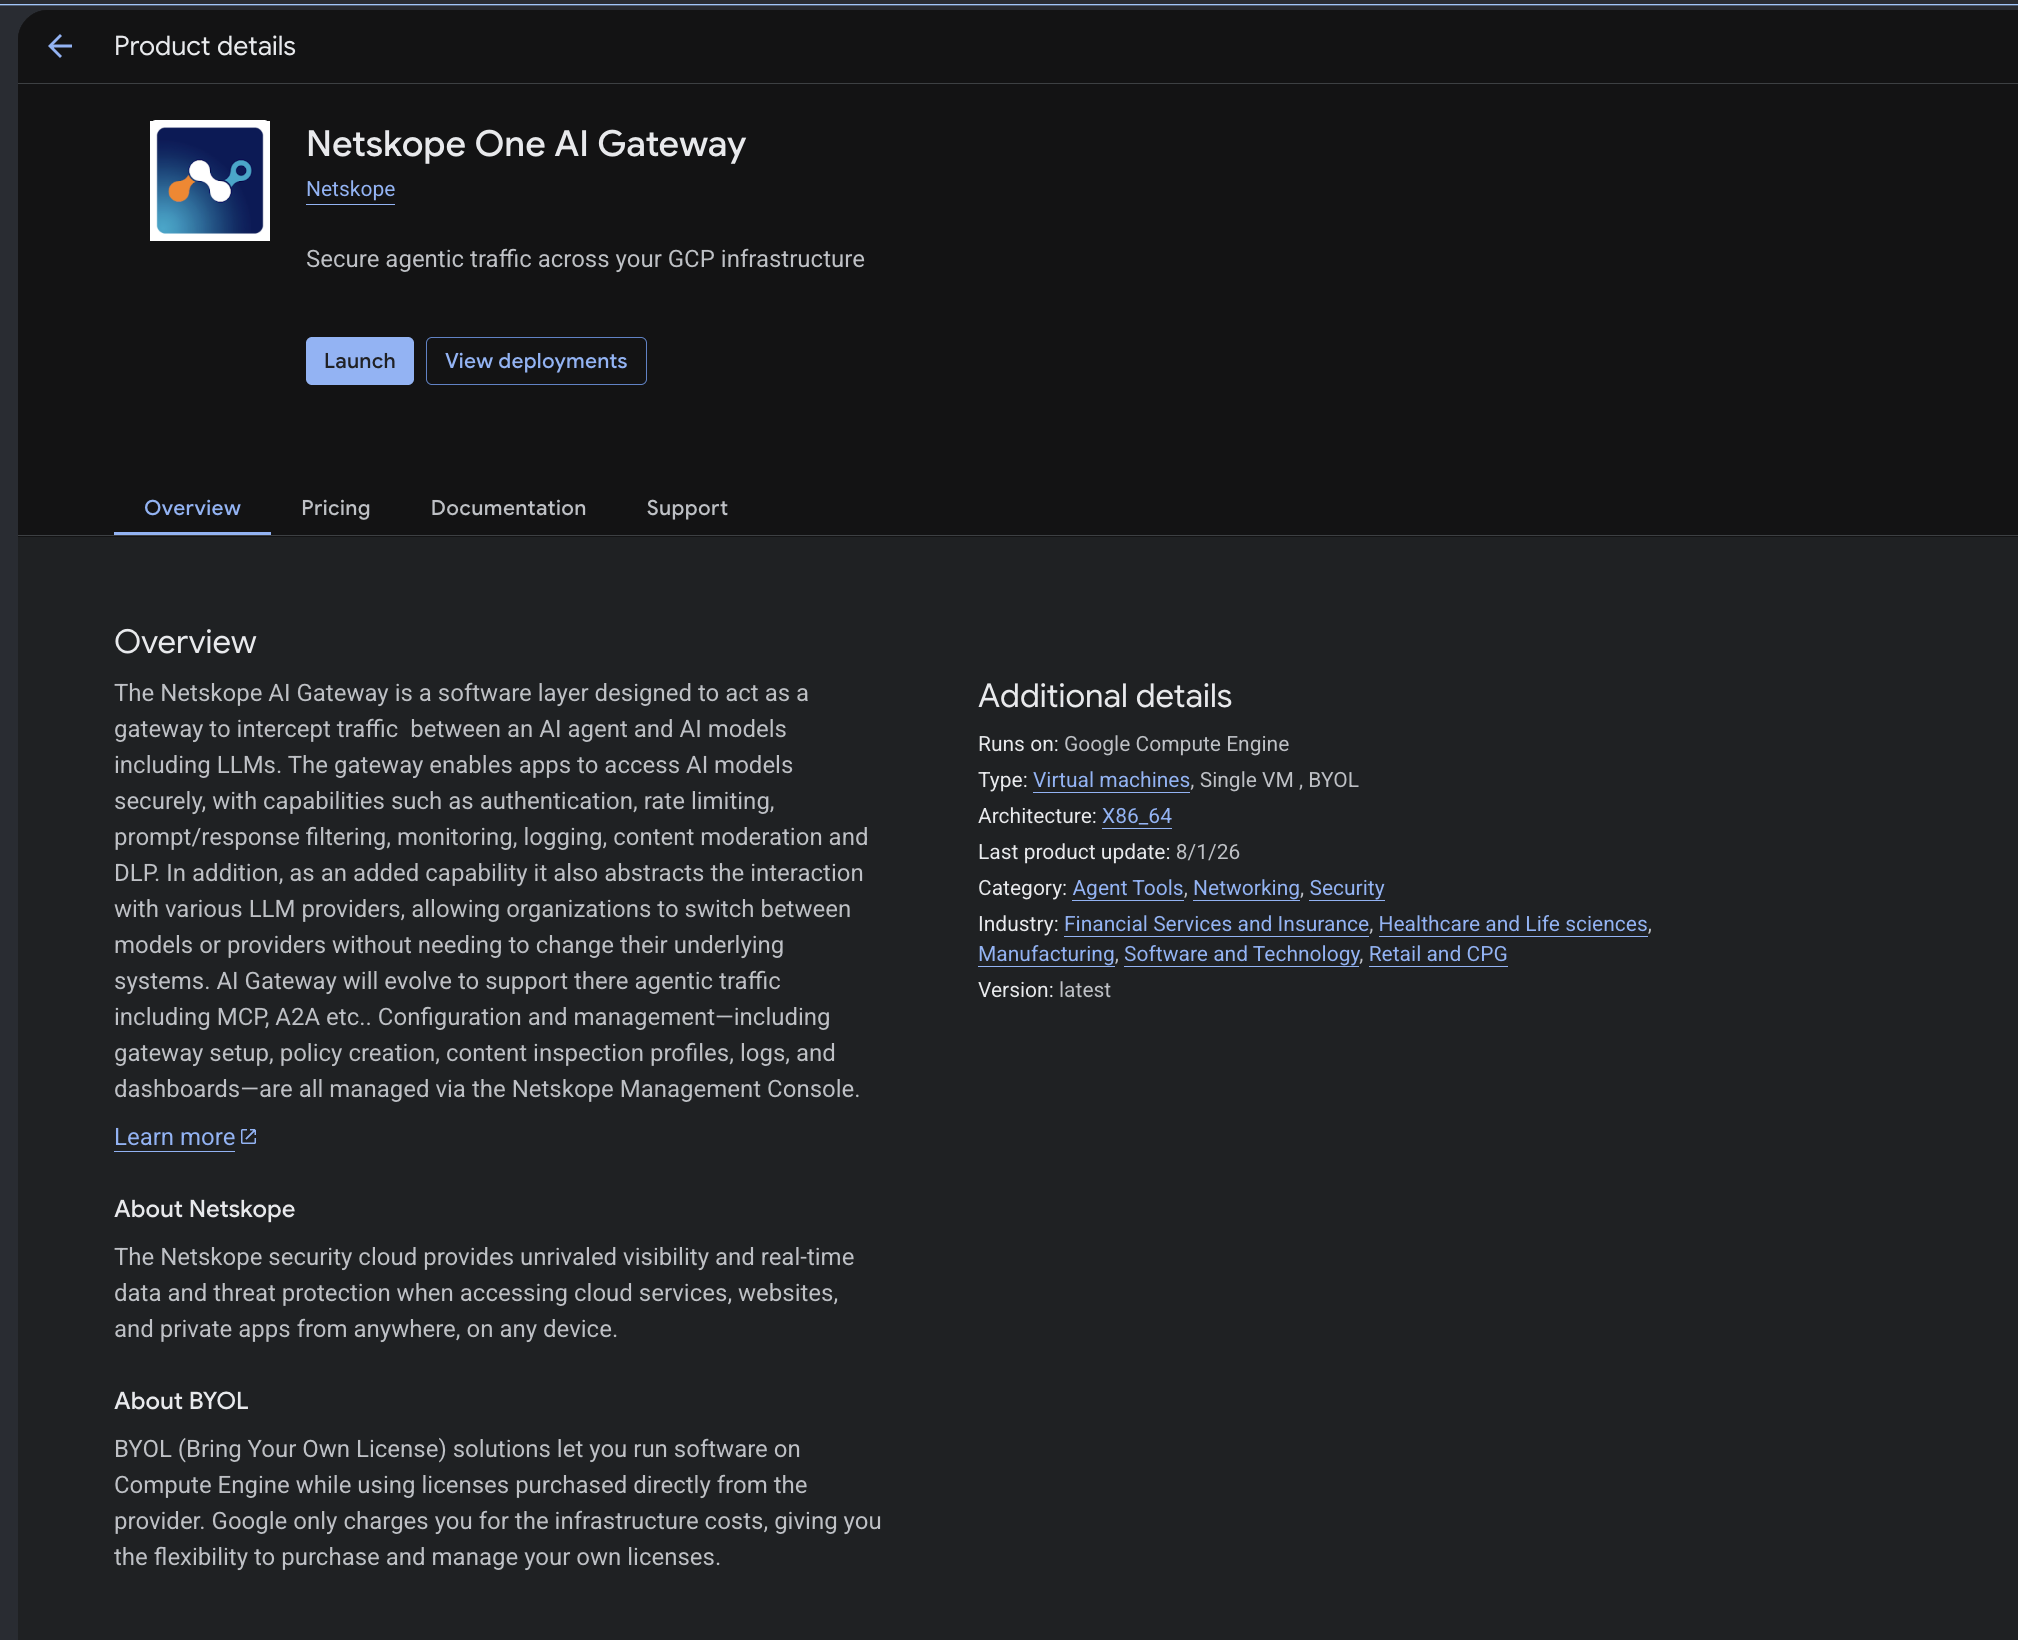Switch to the Pricing tab
The width and height of the screenshot is (2018, 1640).
point(336,508)
